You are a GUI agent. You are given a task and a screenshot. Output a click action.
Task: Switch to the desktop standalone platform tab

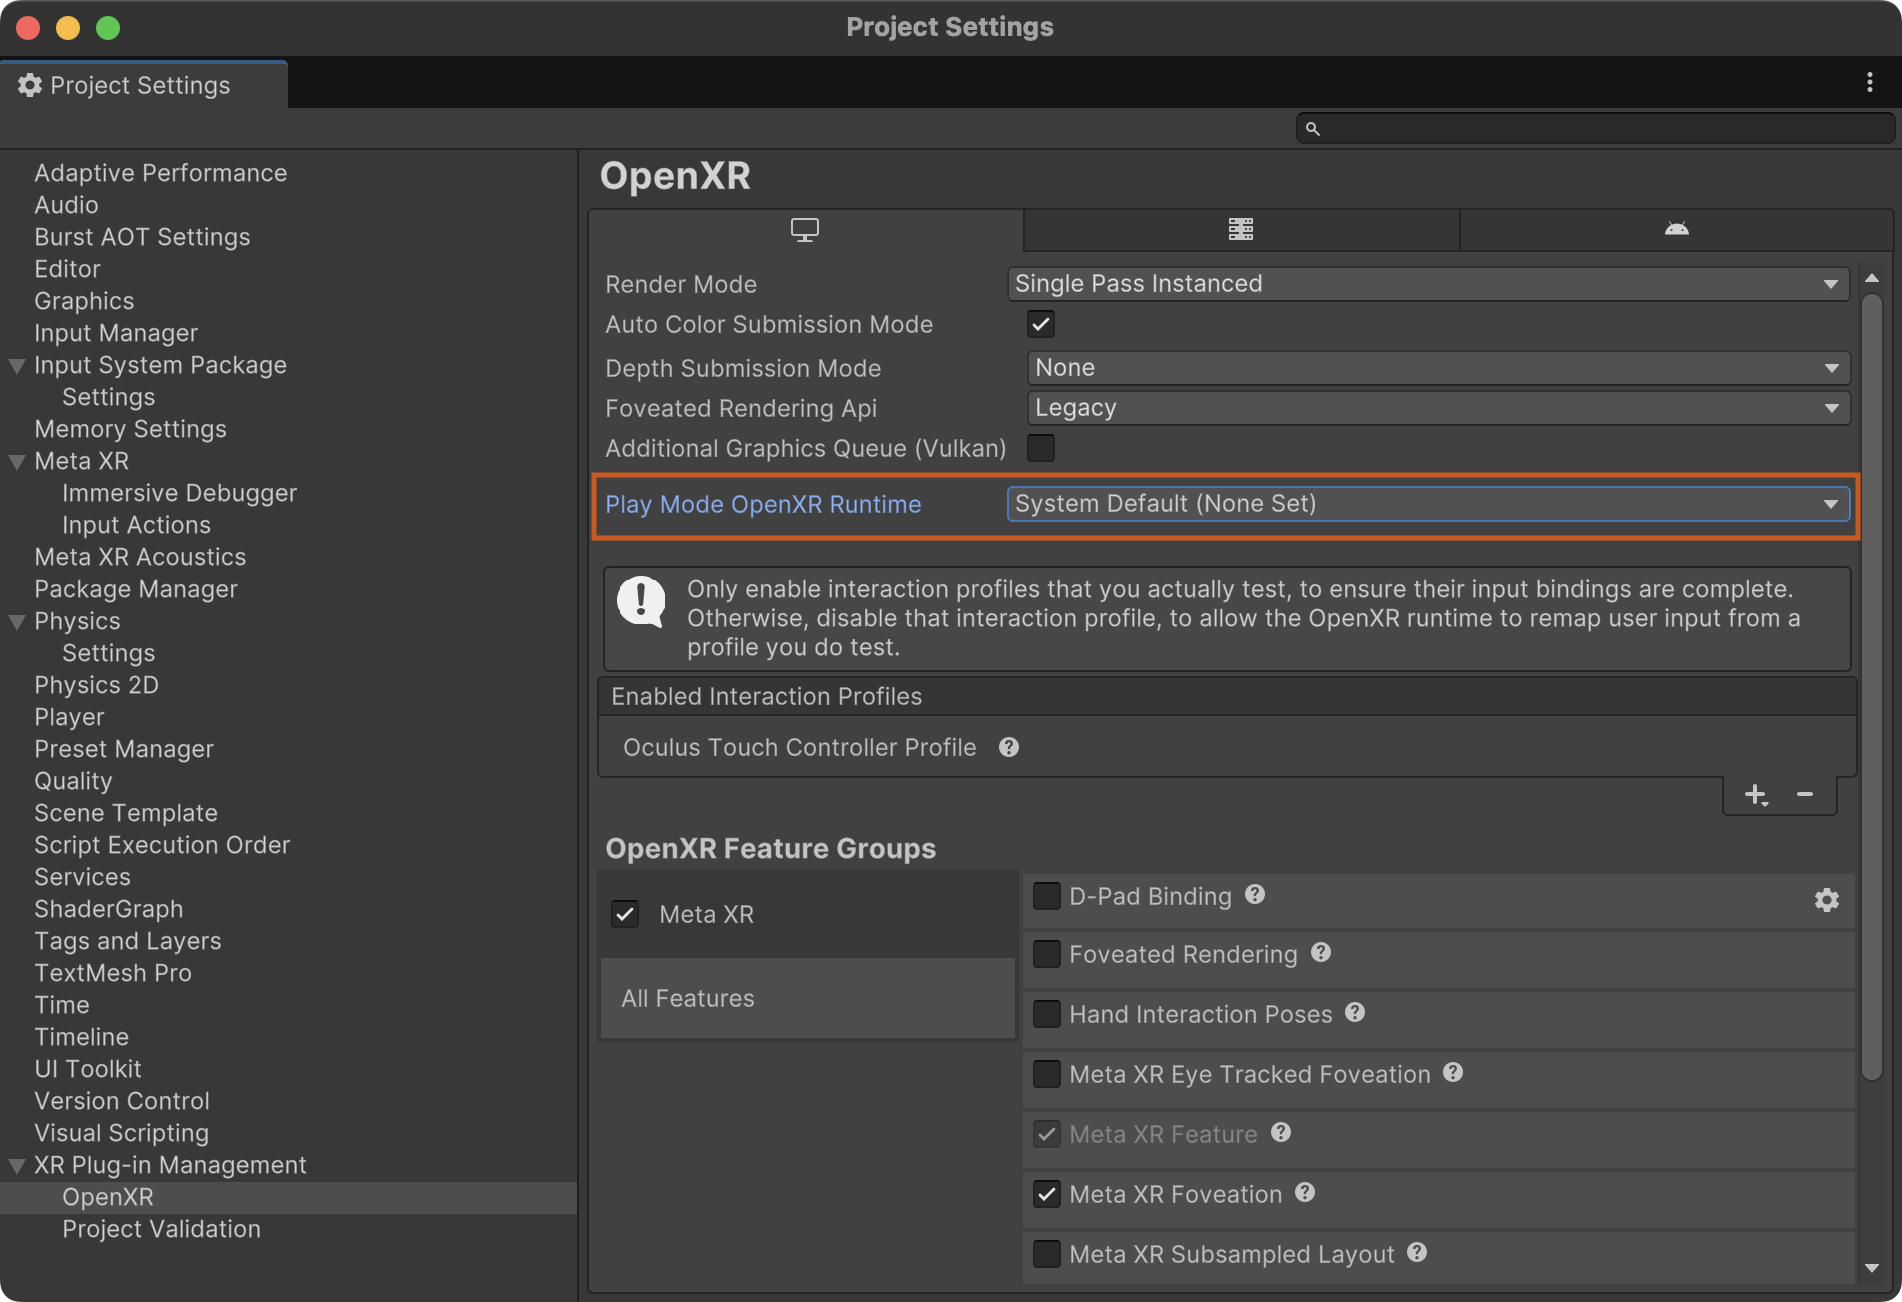pyautogui.click(x=805, y=230)
